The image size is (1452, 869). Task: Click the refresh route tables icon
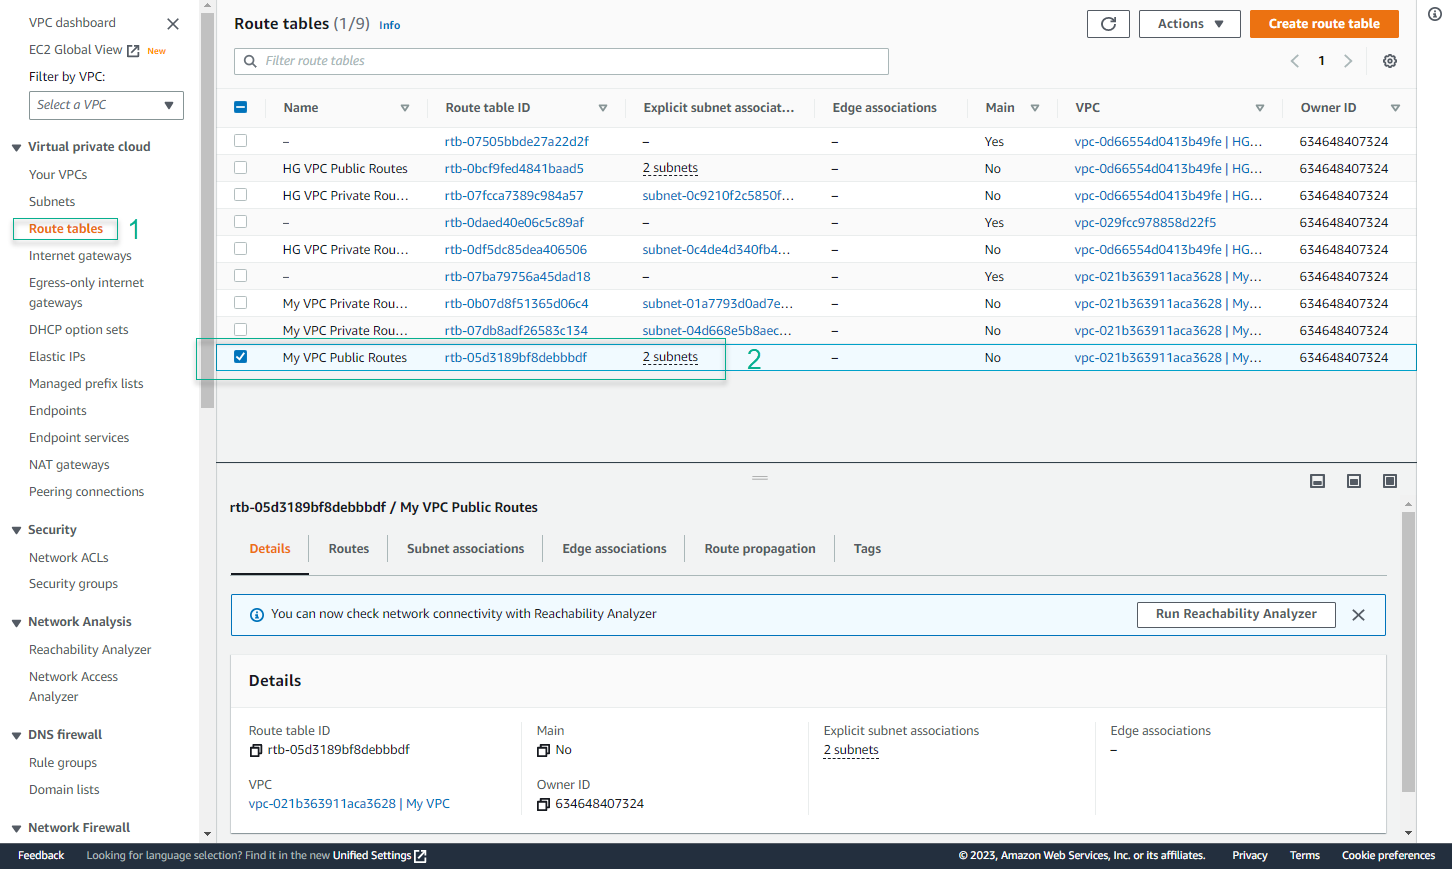point(1108,24)
